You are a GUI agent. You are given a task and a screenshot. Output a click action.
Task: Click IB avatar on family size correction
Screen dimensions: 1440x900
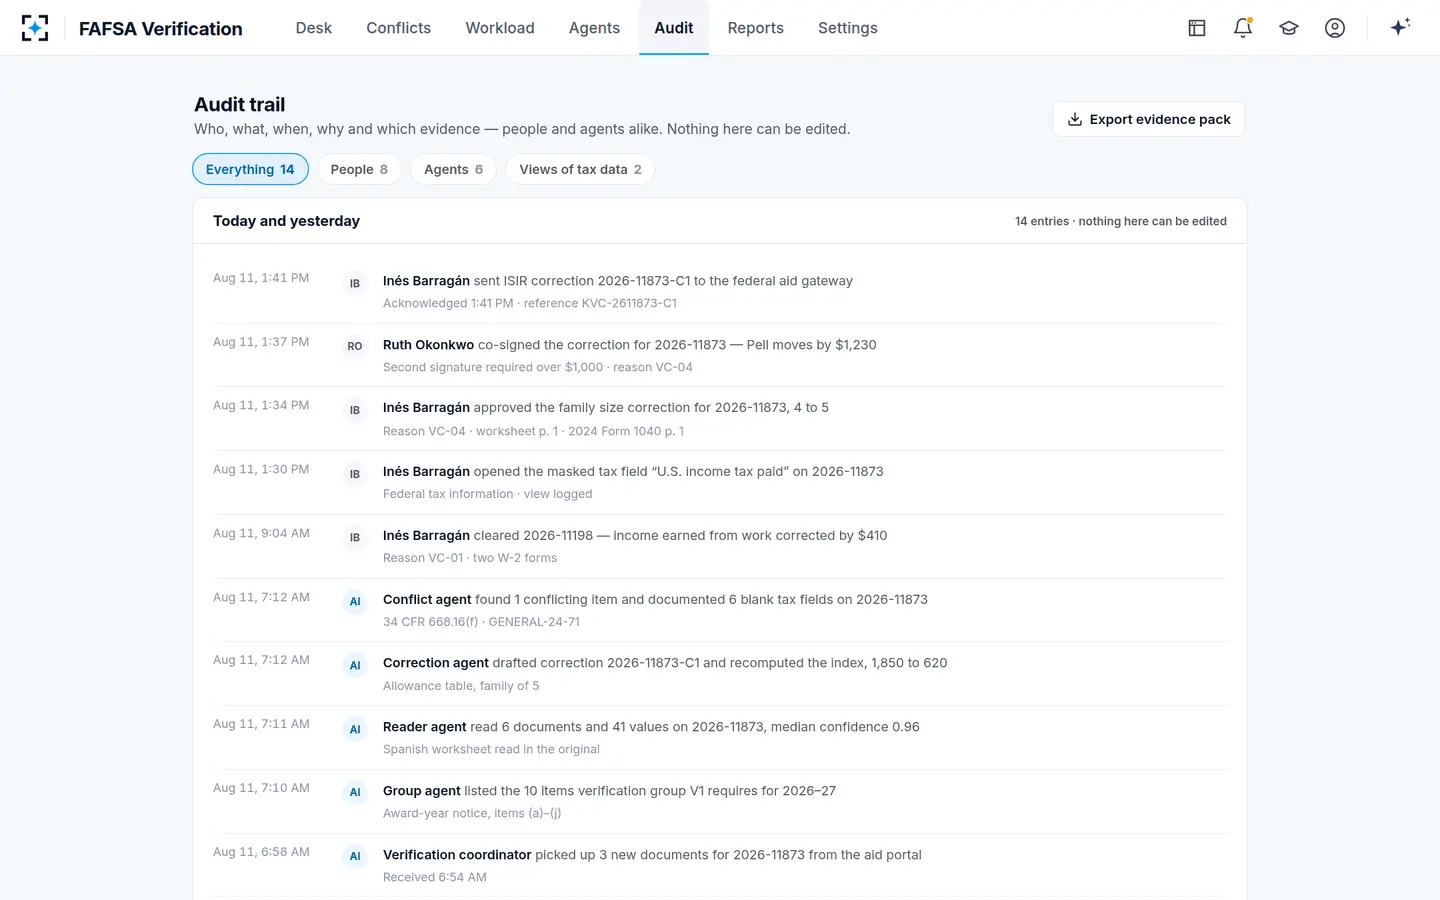(355, 410)
